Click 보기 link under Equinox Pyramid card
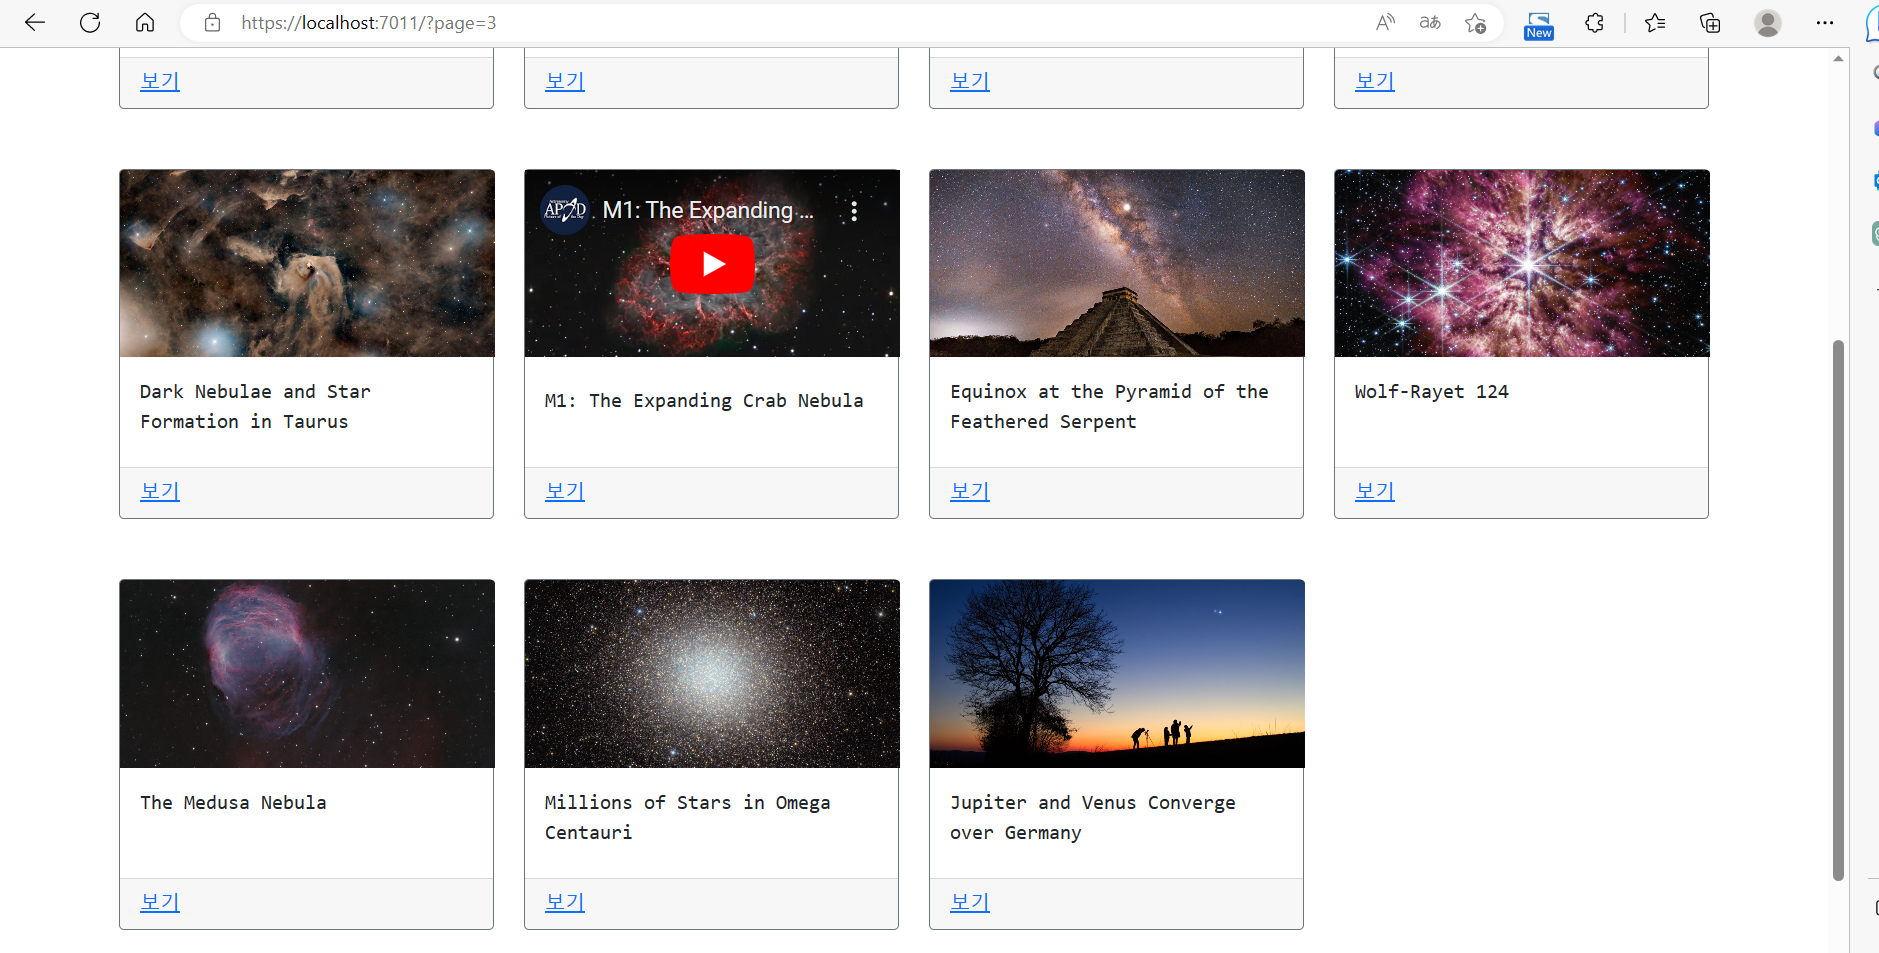1879x953 pixels. [970, 491]
